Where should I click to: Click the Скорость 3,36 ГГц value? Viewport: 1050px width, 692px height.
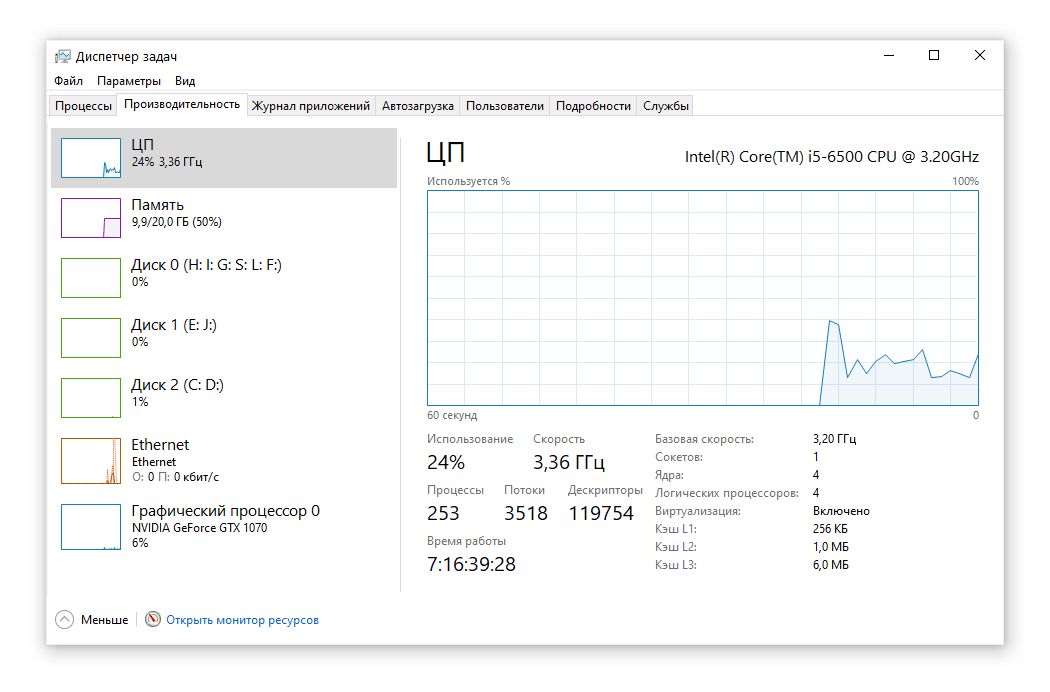pos(569,462)
